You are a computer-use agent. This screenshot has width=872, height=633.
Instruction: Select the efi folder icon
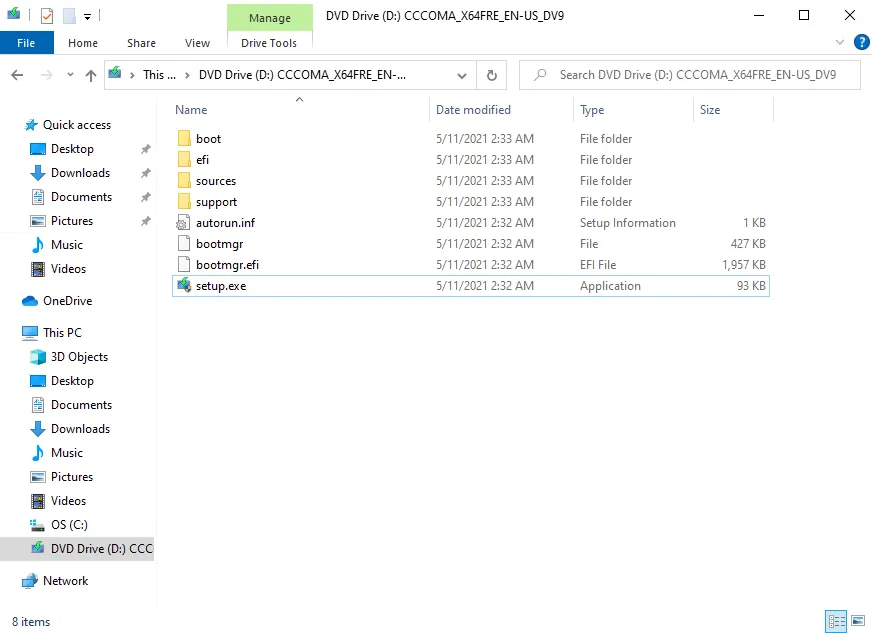[x=184, y=160]
